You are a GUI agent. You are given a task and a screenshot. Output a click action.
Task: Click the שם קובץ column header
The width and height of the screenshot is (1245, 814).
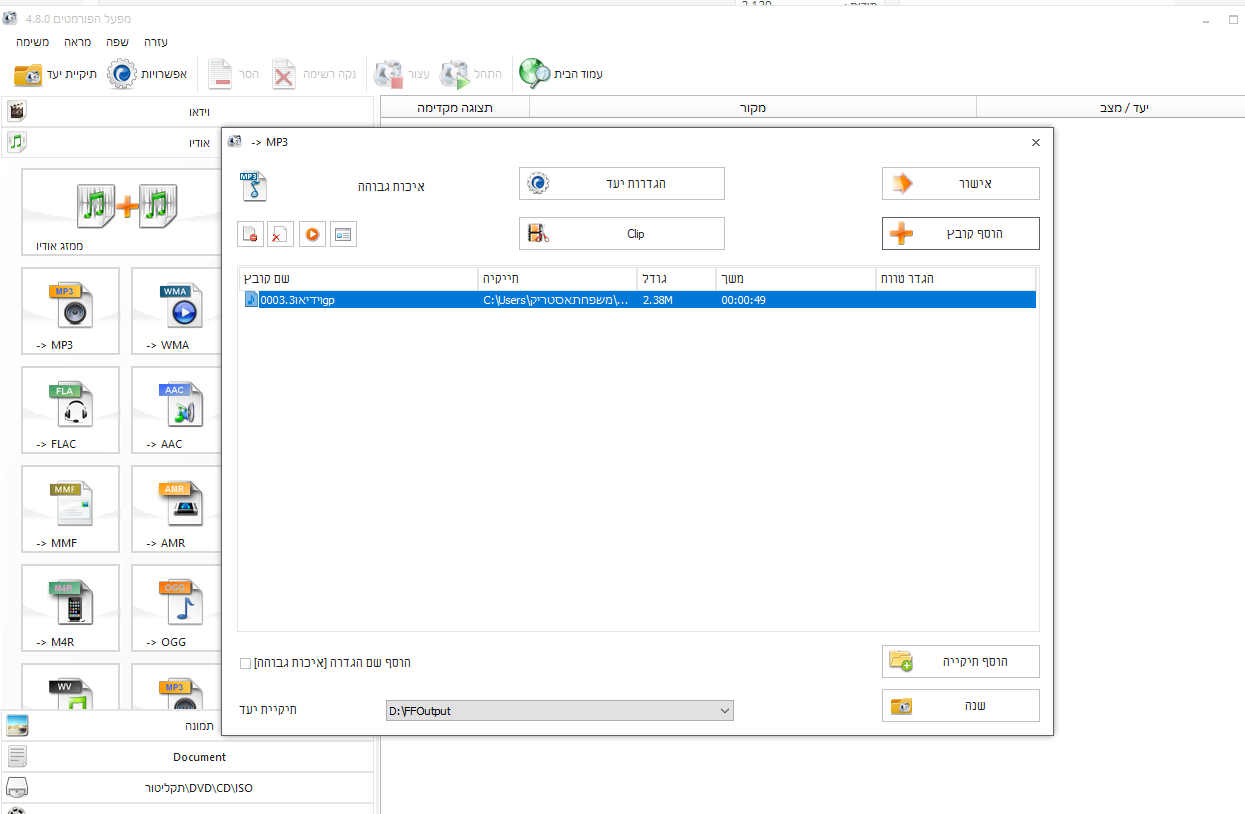pos(359,278)
